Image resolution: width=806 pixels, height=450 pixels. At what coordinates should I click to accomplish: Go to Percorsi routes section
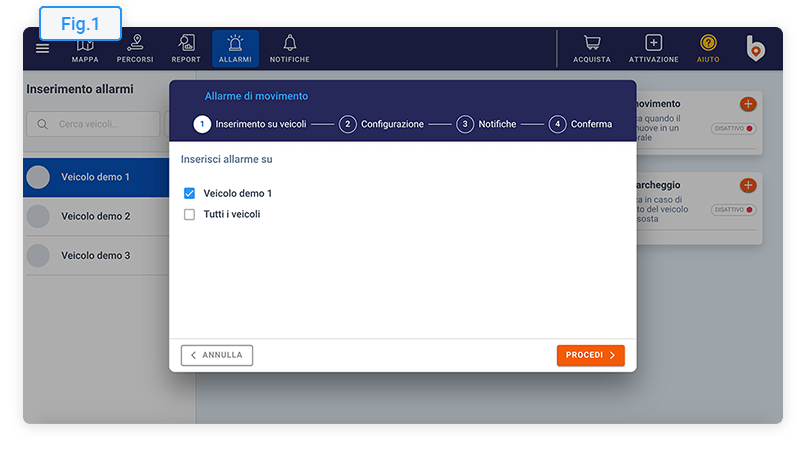135,49
